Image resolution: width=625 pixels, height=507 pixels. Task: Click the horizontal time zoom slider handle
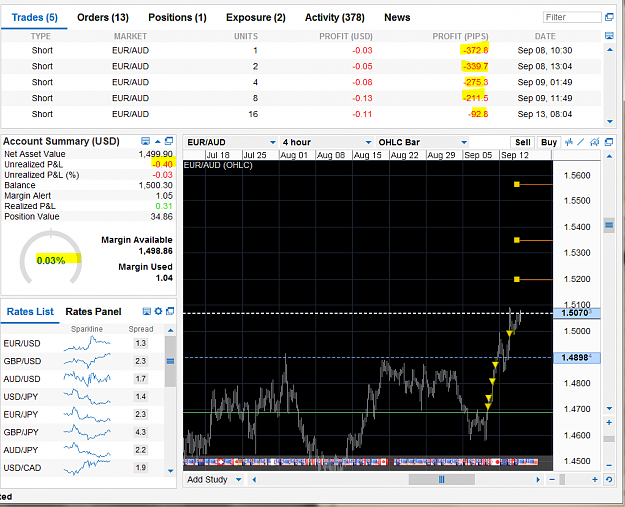point(562,479)
